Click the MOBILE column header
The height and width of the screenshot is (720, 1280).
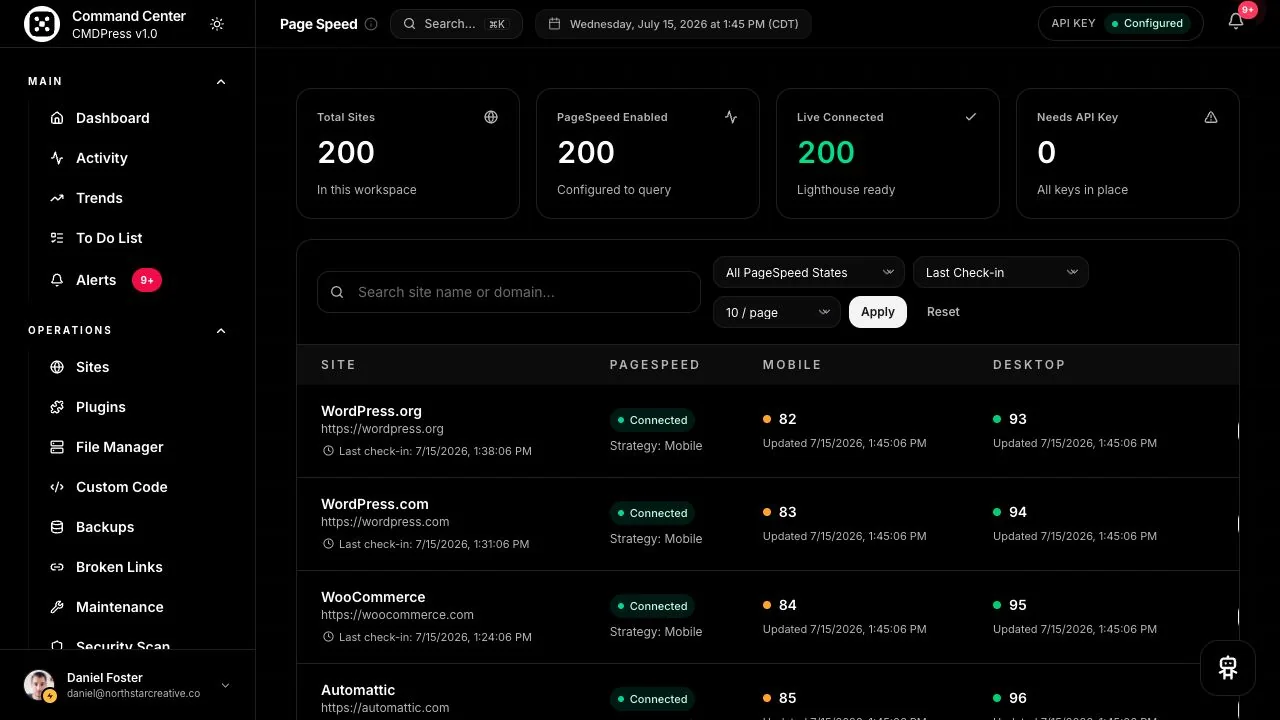[792, 365]
